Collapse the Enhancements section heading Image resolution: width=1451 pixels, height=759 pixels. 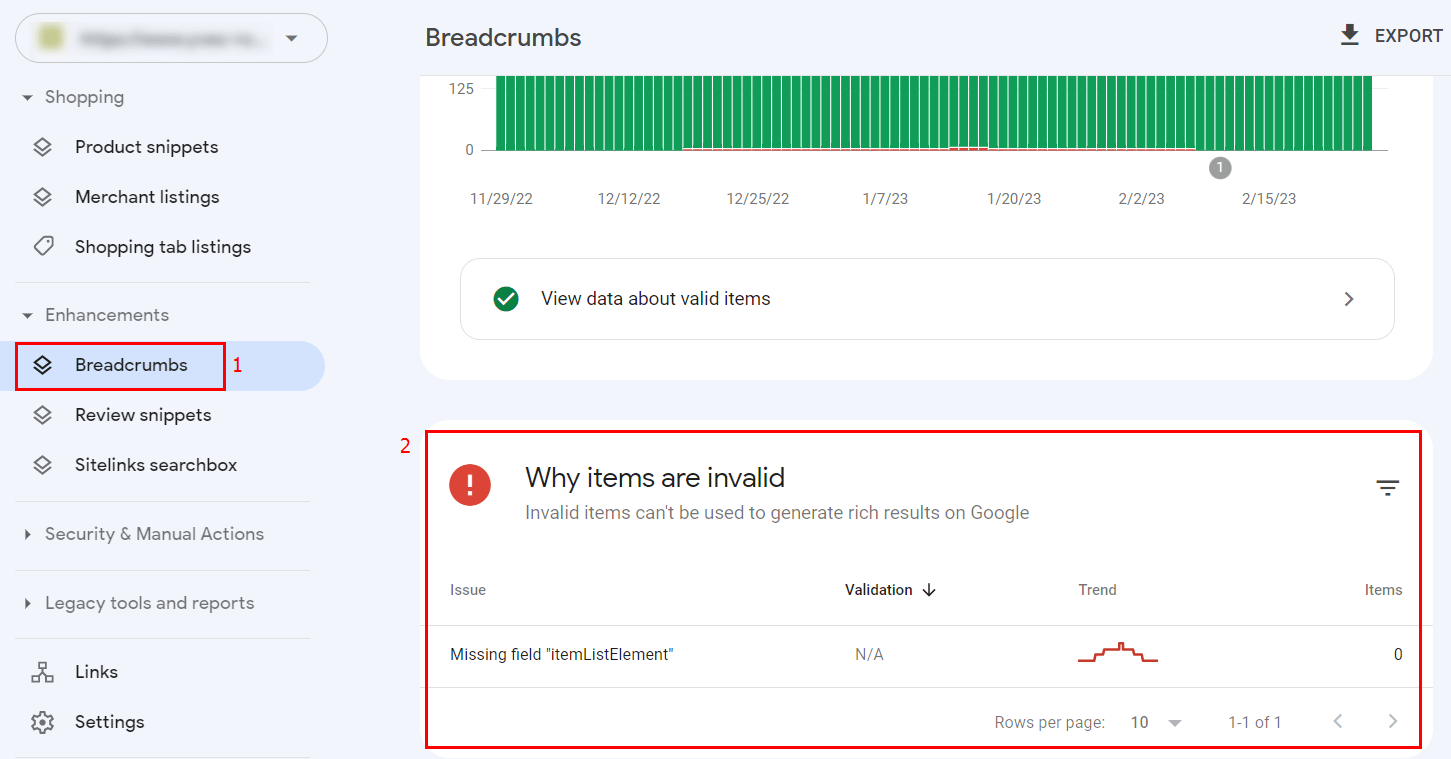click(27, 314)
